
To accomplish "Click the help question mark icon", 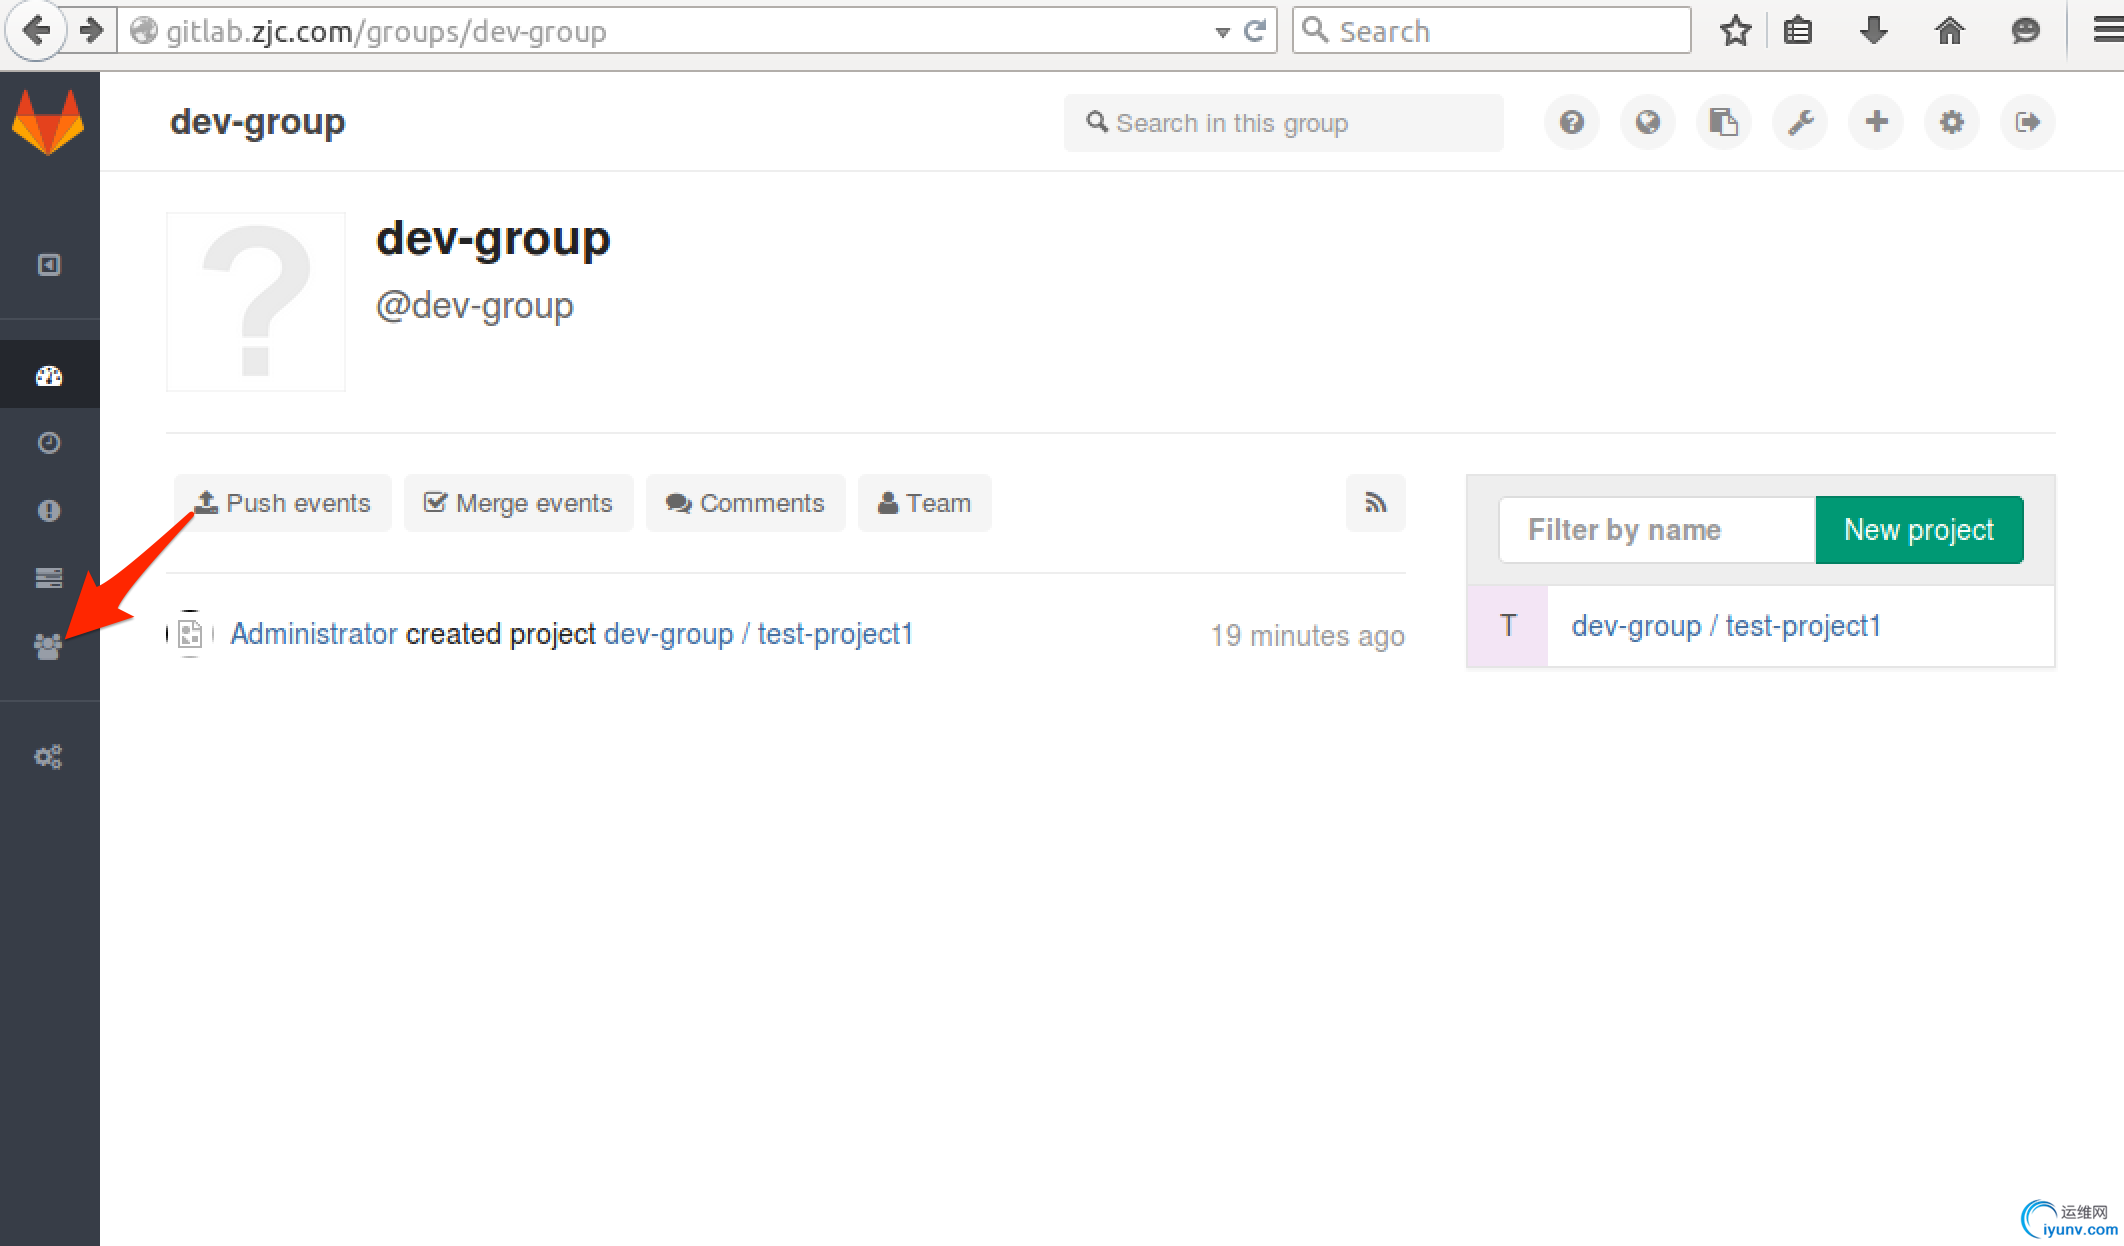I will (x=1572, y=122).
